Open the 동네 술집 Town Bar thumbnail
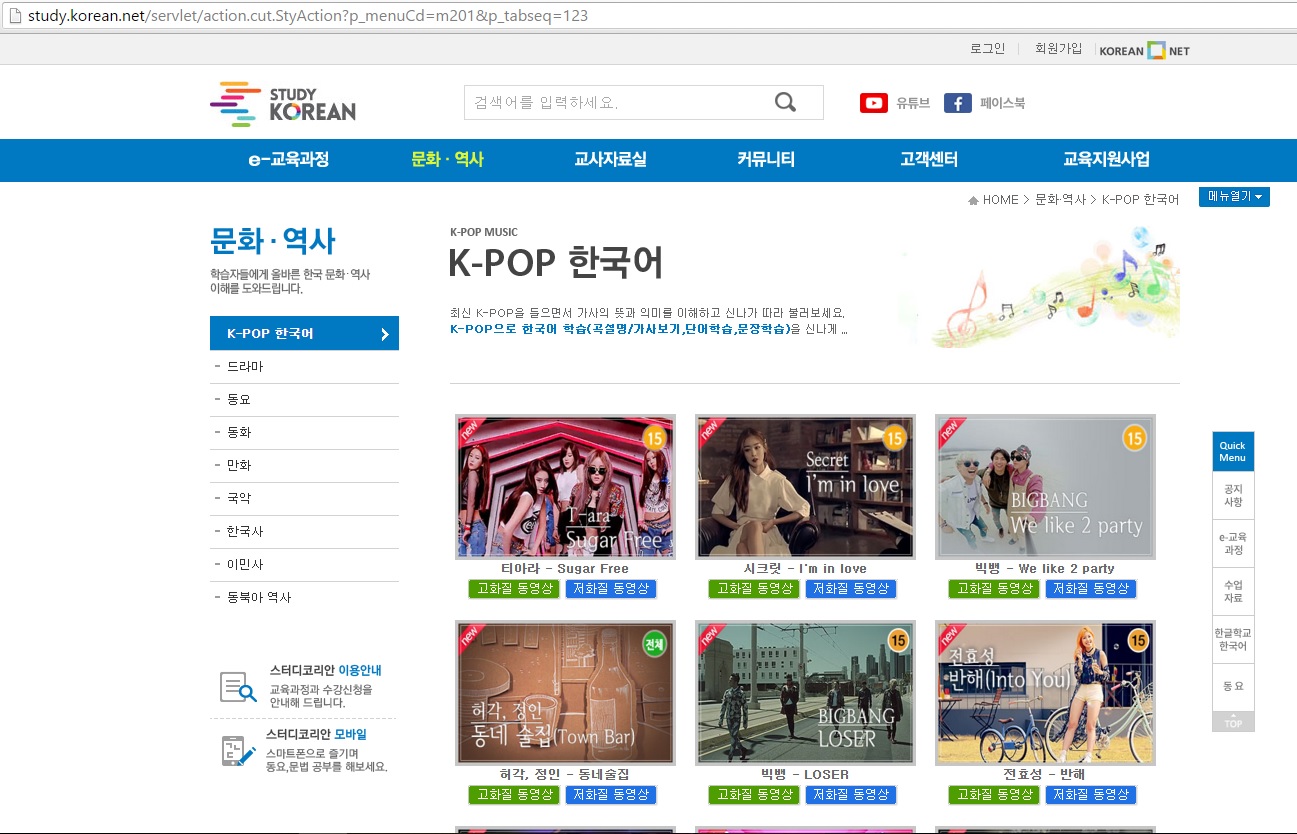This screenshot has width=1297, height=834. click(x=565, y=693)
